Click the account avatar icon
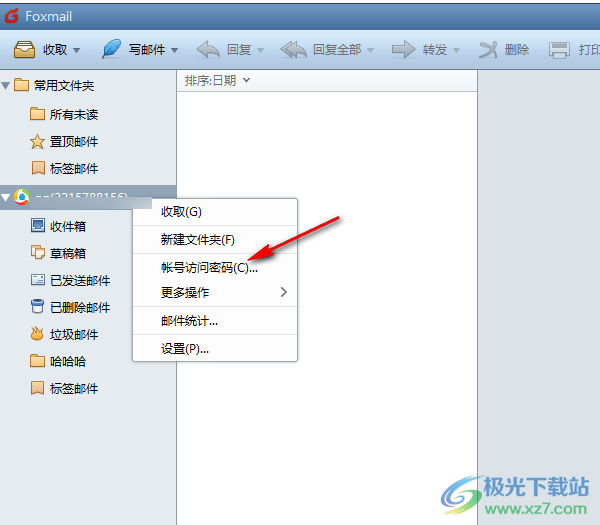 pos(22,197)
